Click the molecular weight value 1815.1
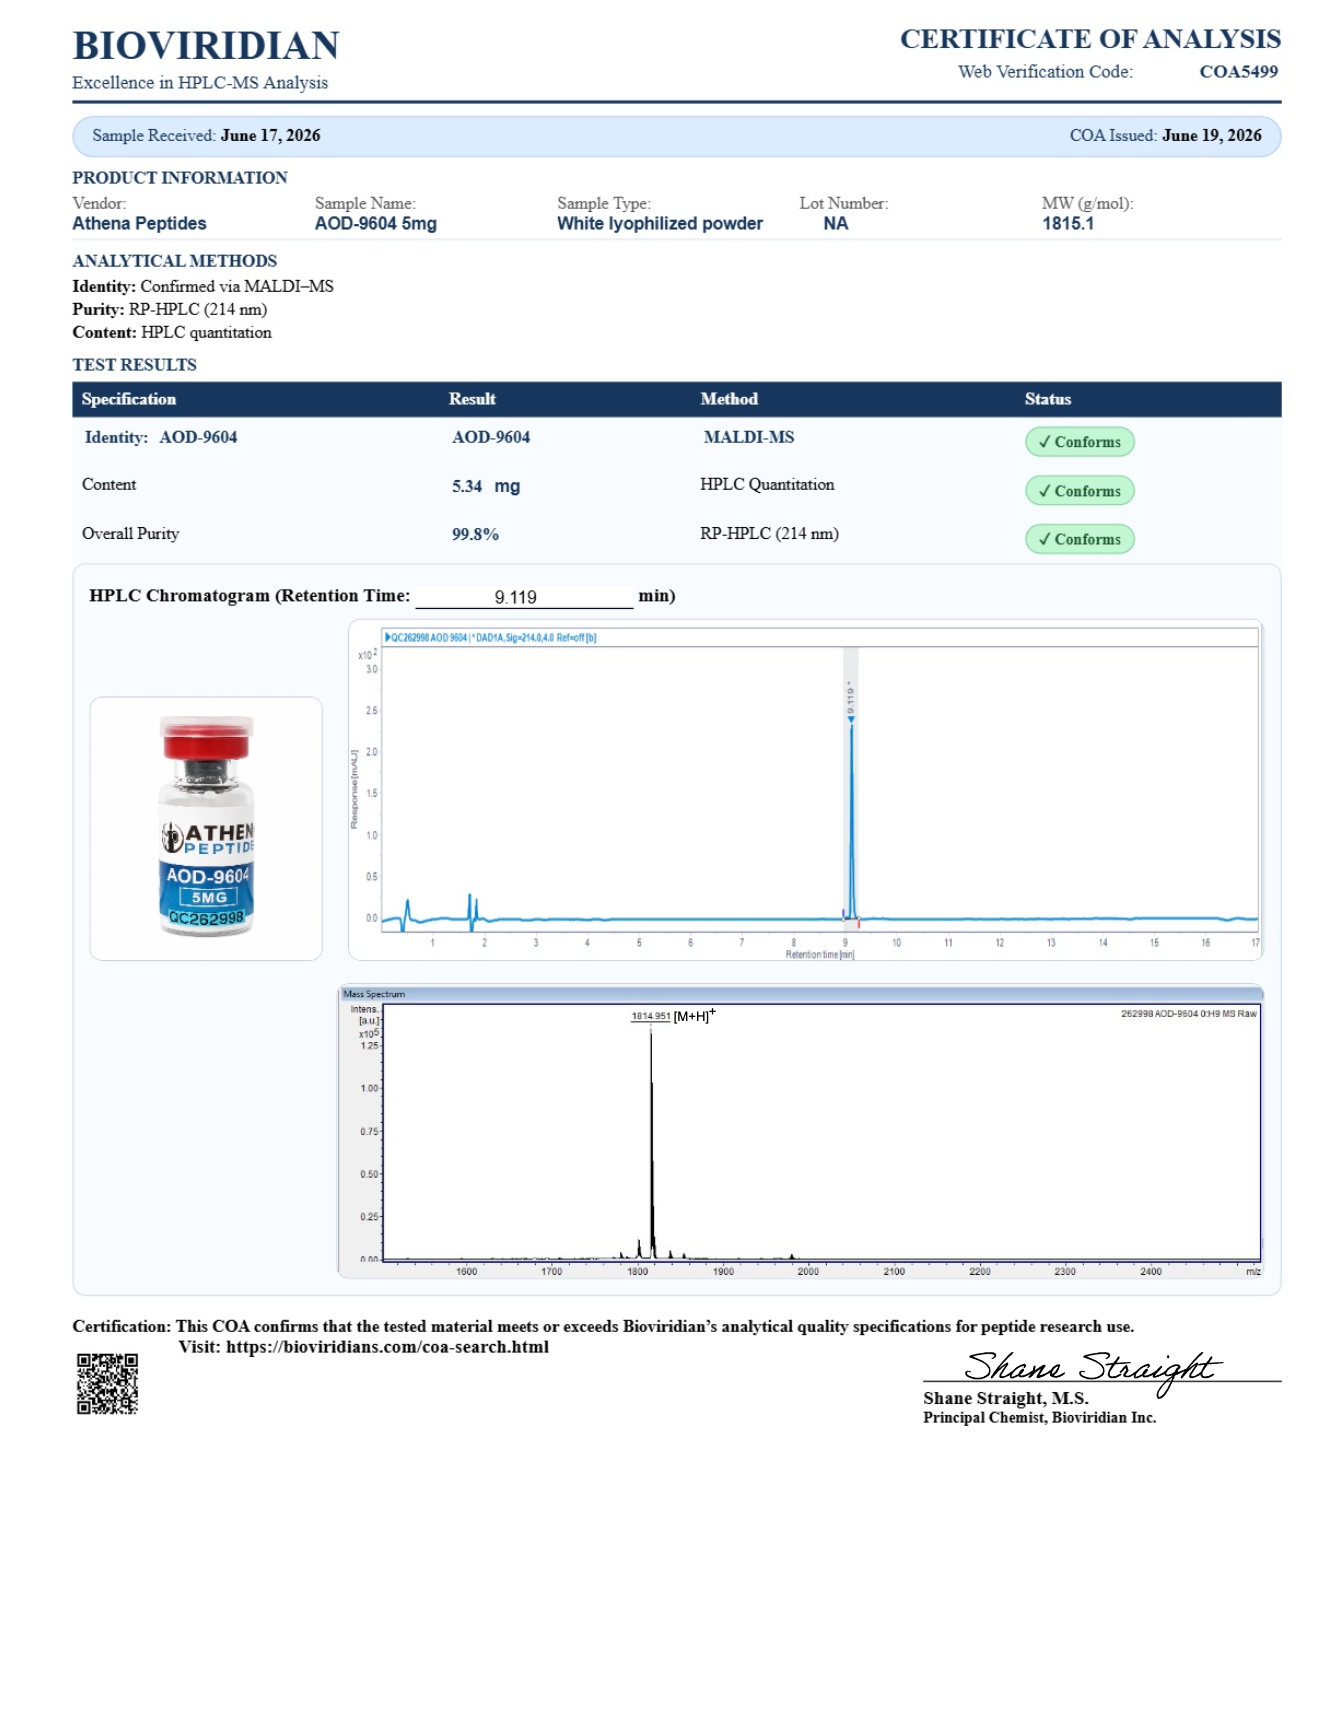Viewport: 1334px width, 1728px height. tap(1068, 224)
